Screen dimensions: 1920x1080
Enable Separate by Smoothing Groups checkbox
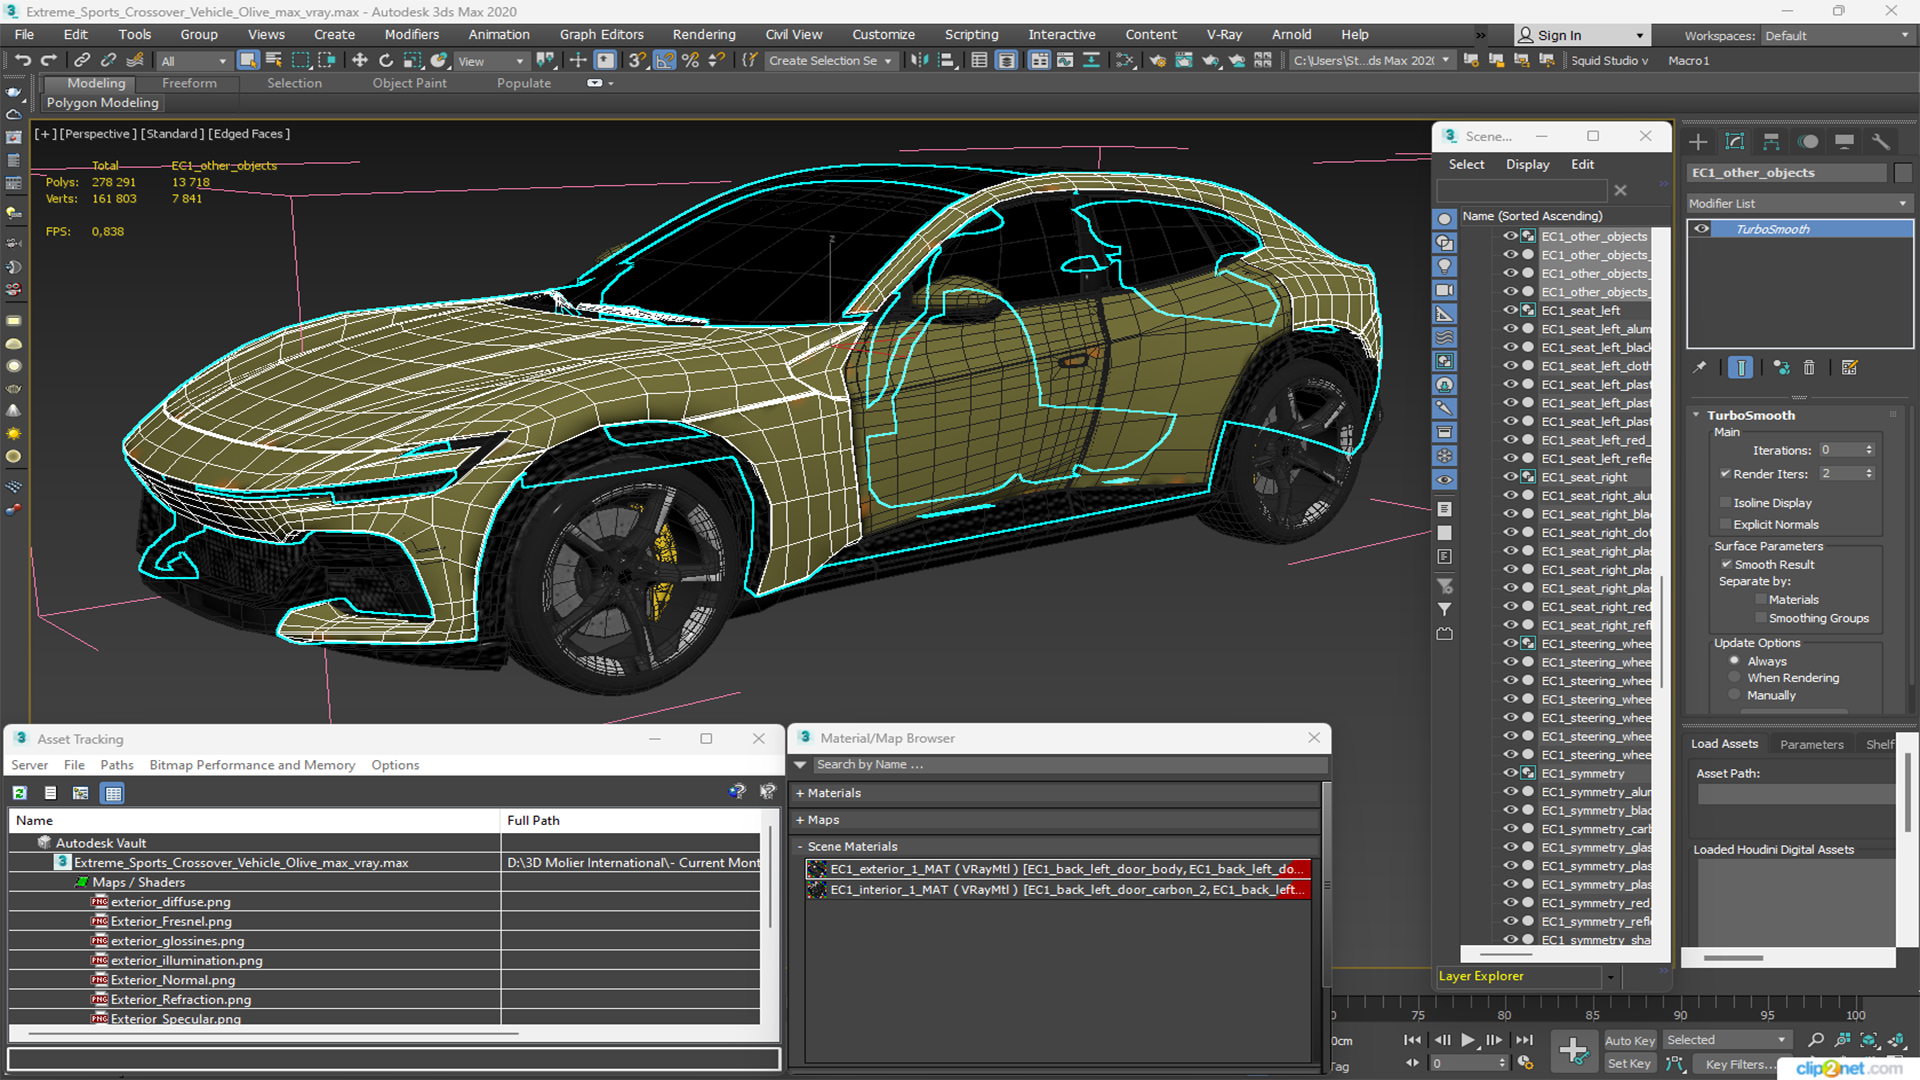[x=1761, y=618]
